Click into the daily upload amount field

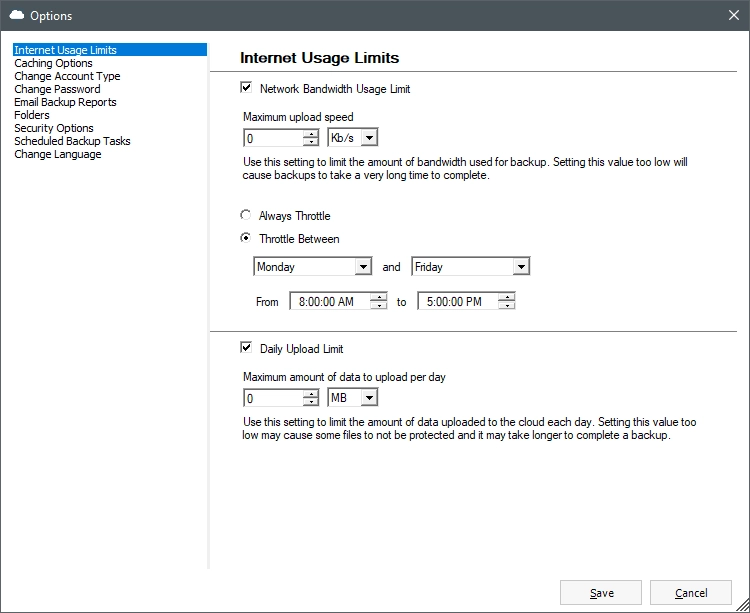click(274, 398)
